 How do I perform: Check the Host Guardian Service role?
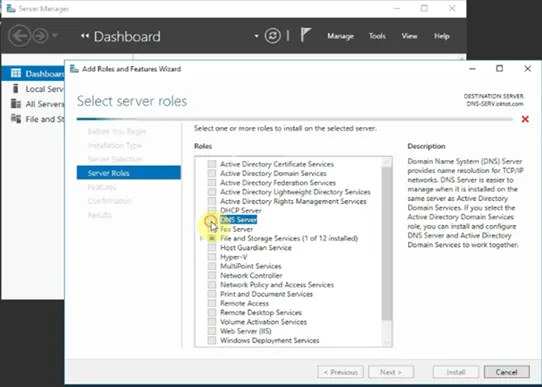click(x=212, y=248)
